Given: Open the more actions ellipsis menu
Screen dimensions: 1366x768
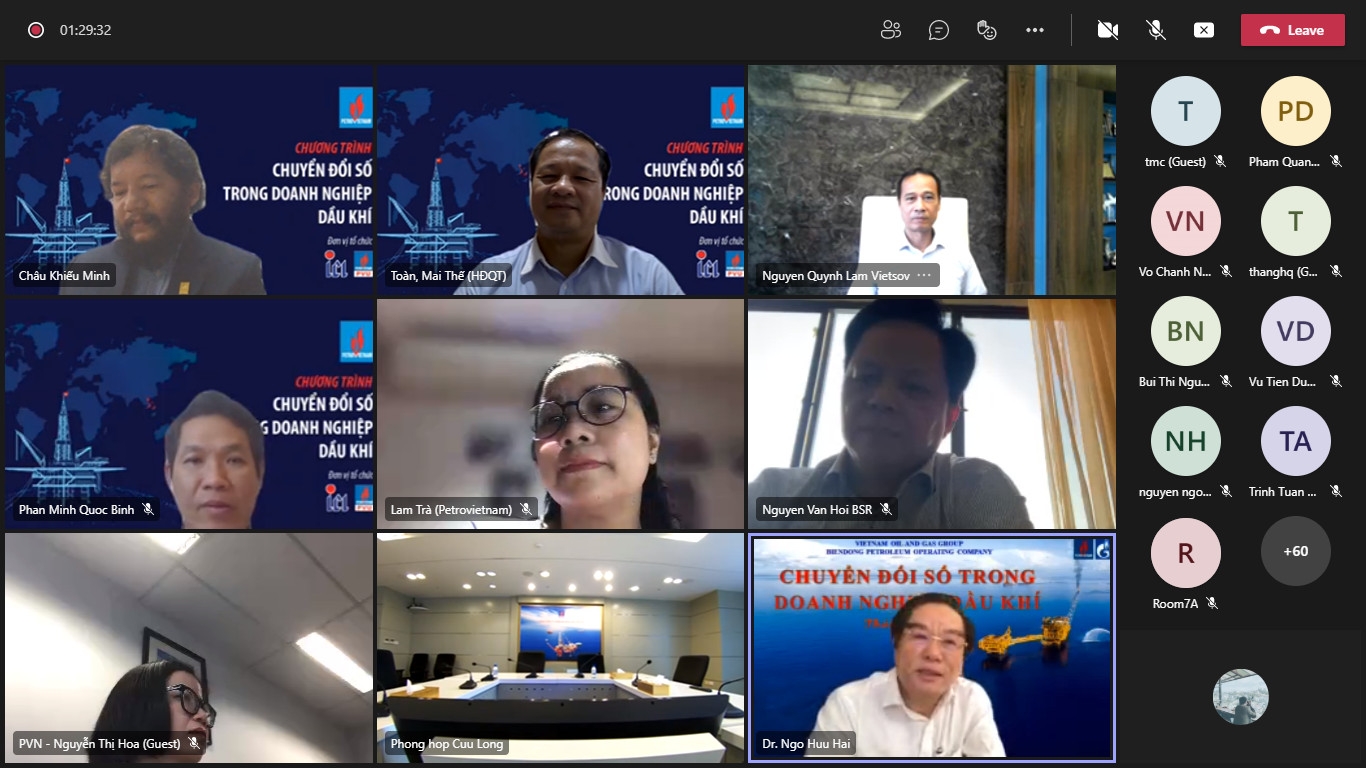Looking at the screenshot, I should pos(1035,30).
